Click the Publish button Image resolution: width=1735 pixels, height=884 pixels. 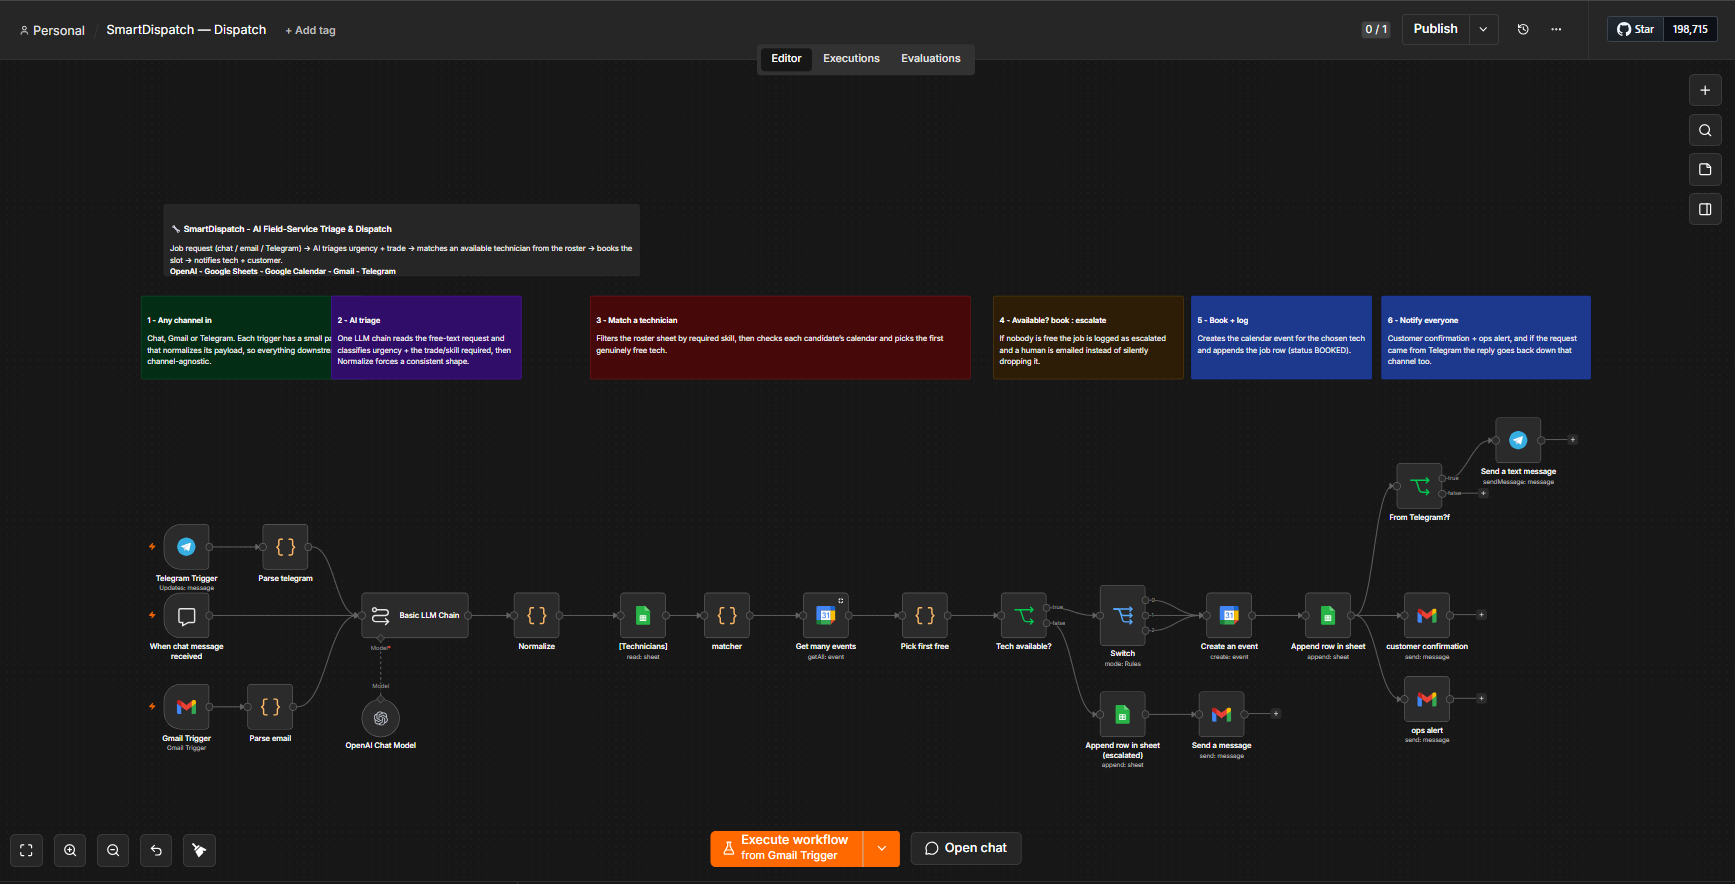(1435, 29)
